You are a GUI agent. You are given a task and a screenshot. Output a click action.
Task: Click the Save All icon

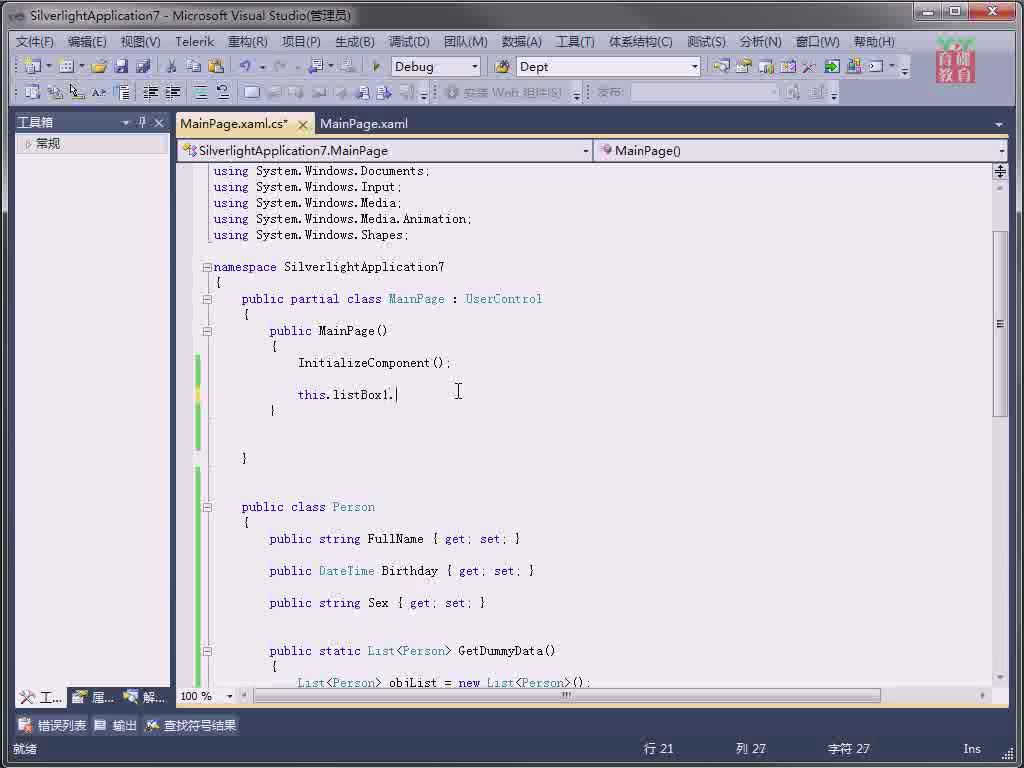(x=144, y=66)
